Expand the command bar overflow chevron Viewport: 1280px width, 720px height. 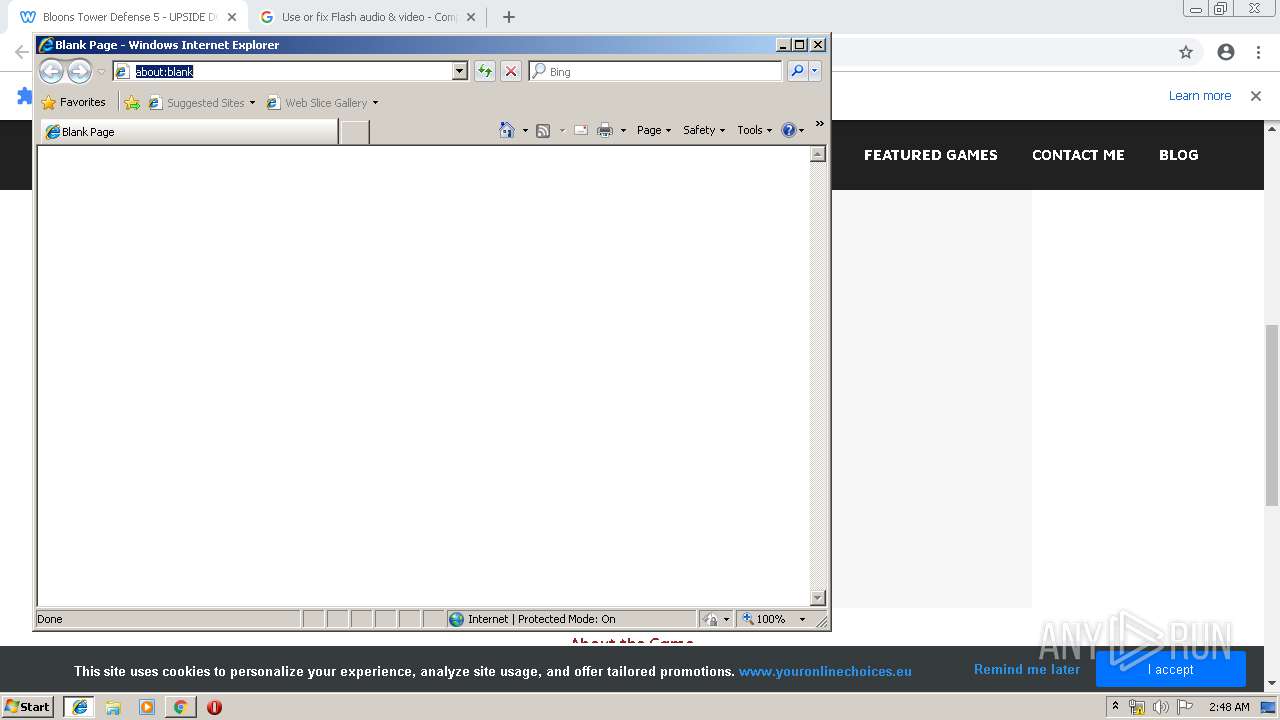820,124
